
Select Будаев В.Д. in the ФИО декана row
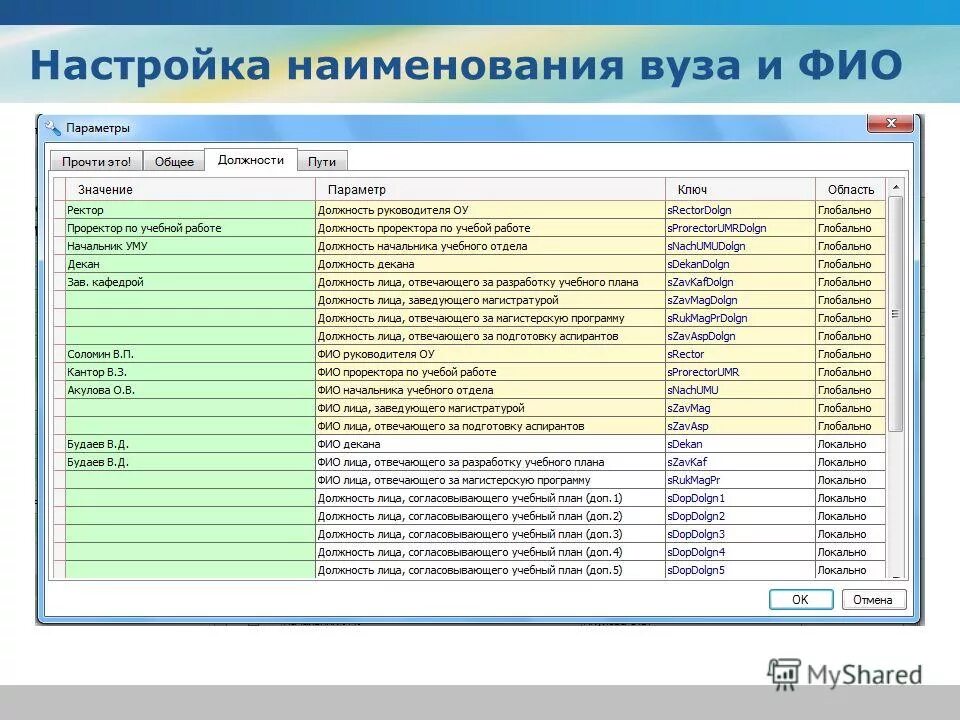coord(190,444)
